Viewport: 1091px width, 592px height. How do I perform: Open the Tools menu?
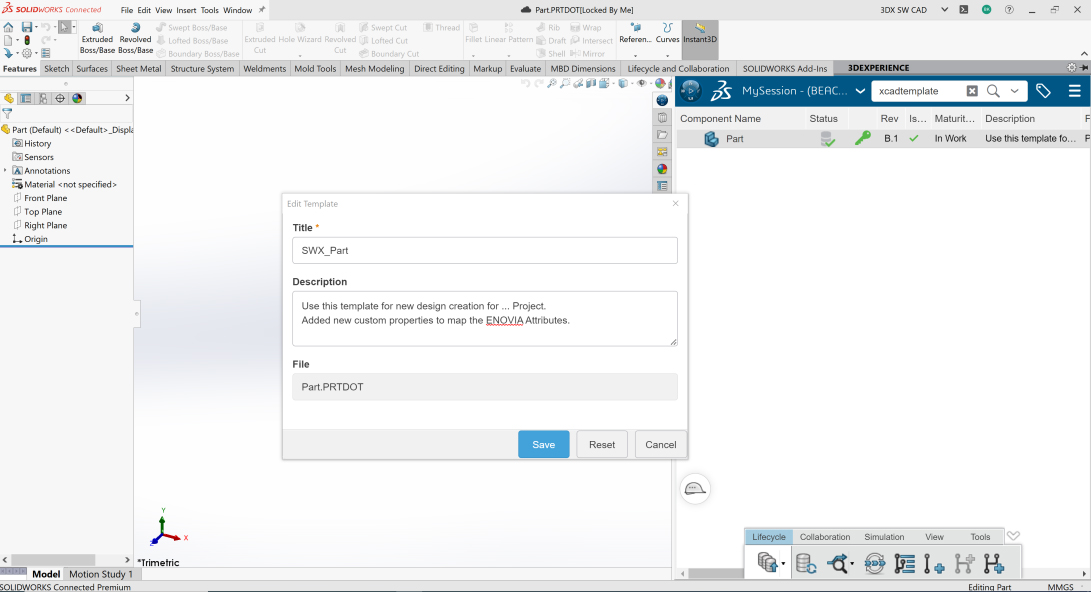point(209,10)
